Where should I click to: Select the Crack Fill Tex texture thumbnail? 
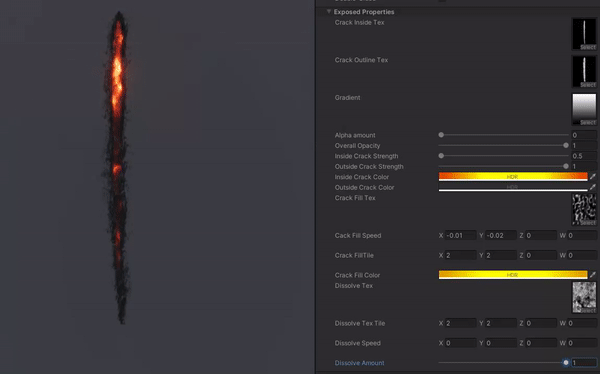coord(584,209)
